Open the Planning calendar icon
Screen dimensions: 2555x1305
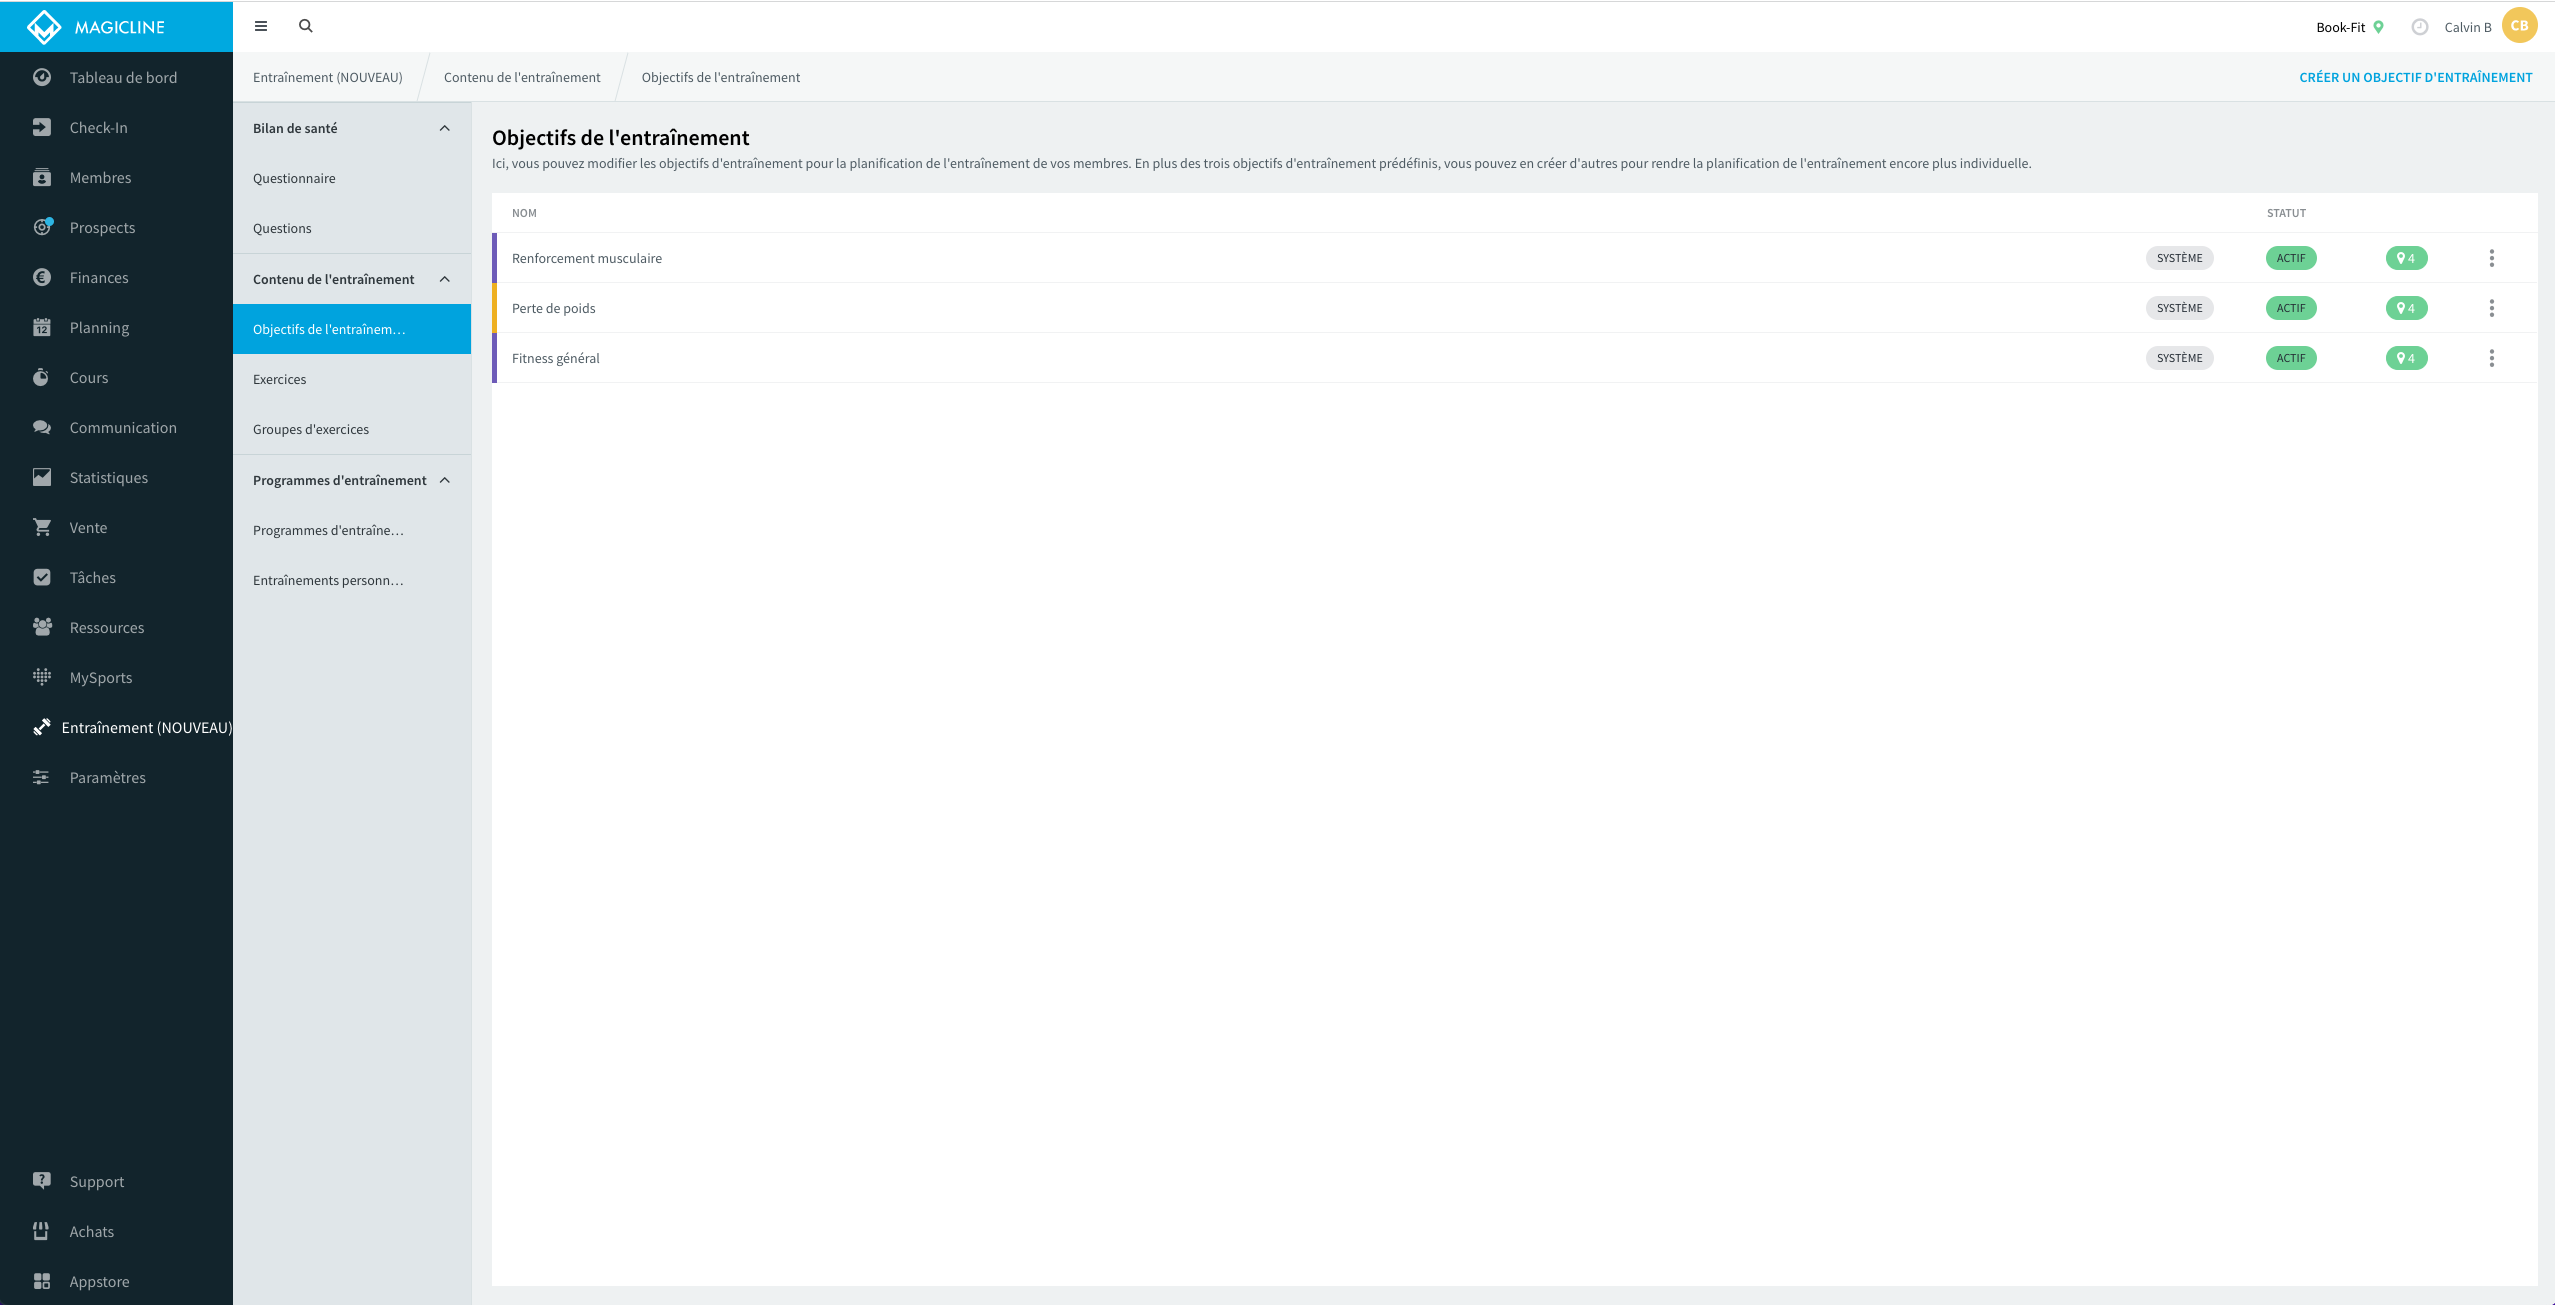pos(42,327)
